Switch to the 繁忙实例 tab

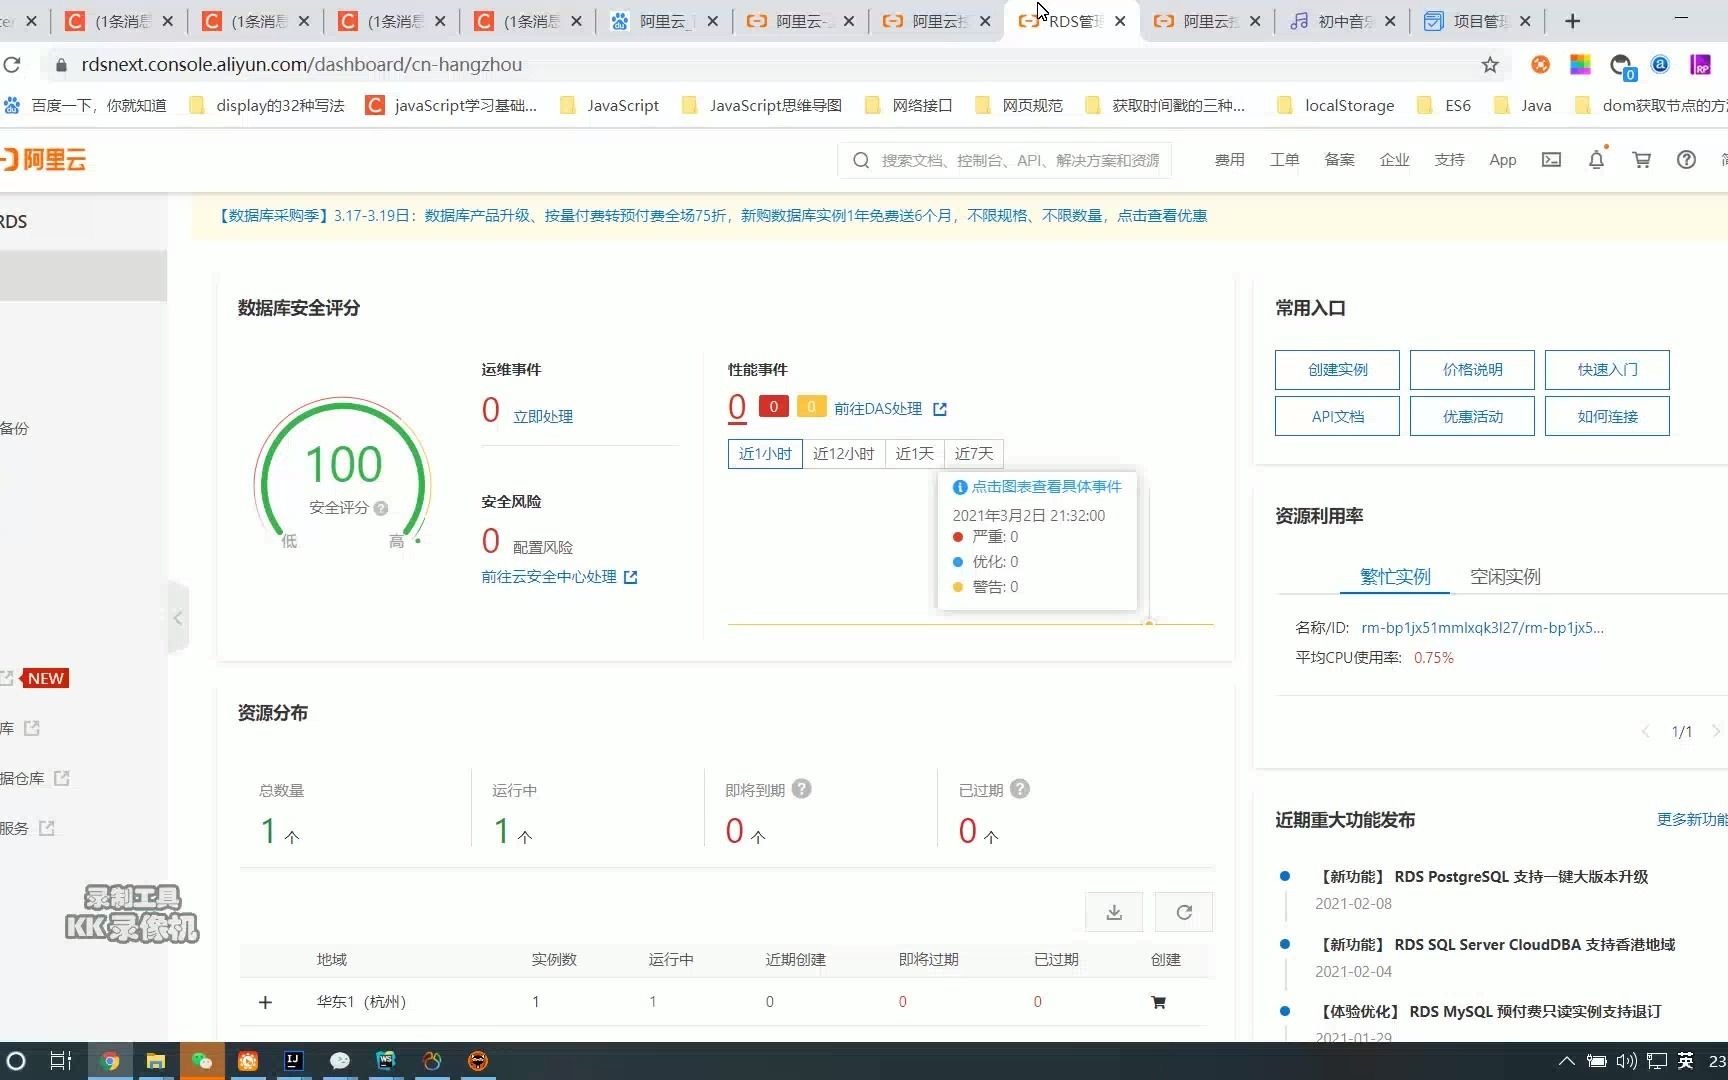tap(1395, 577)
